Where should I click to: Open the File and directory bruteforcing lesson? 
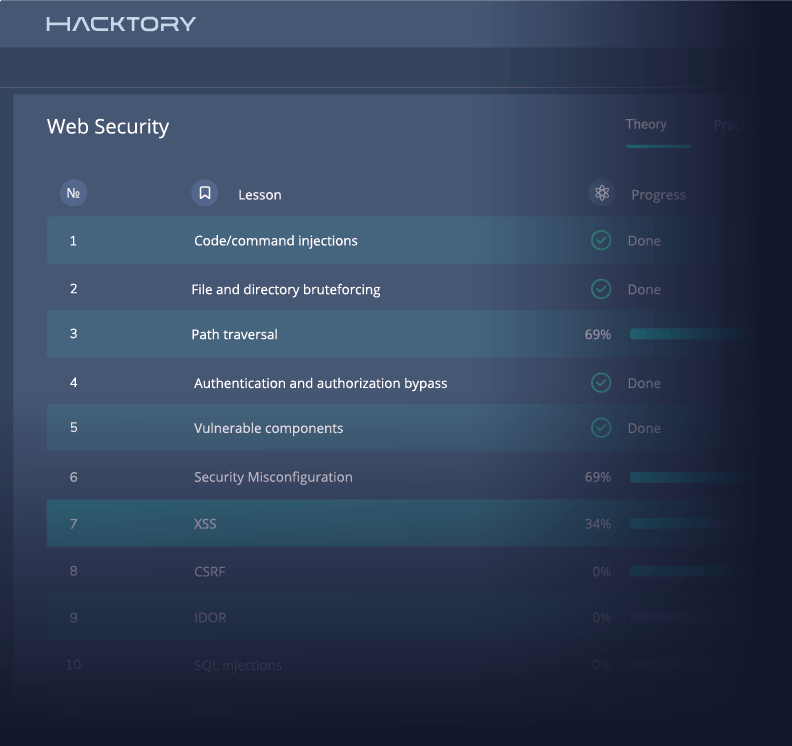coord(286,289)
